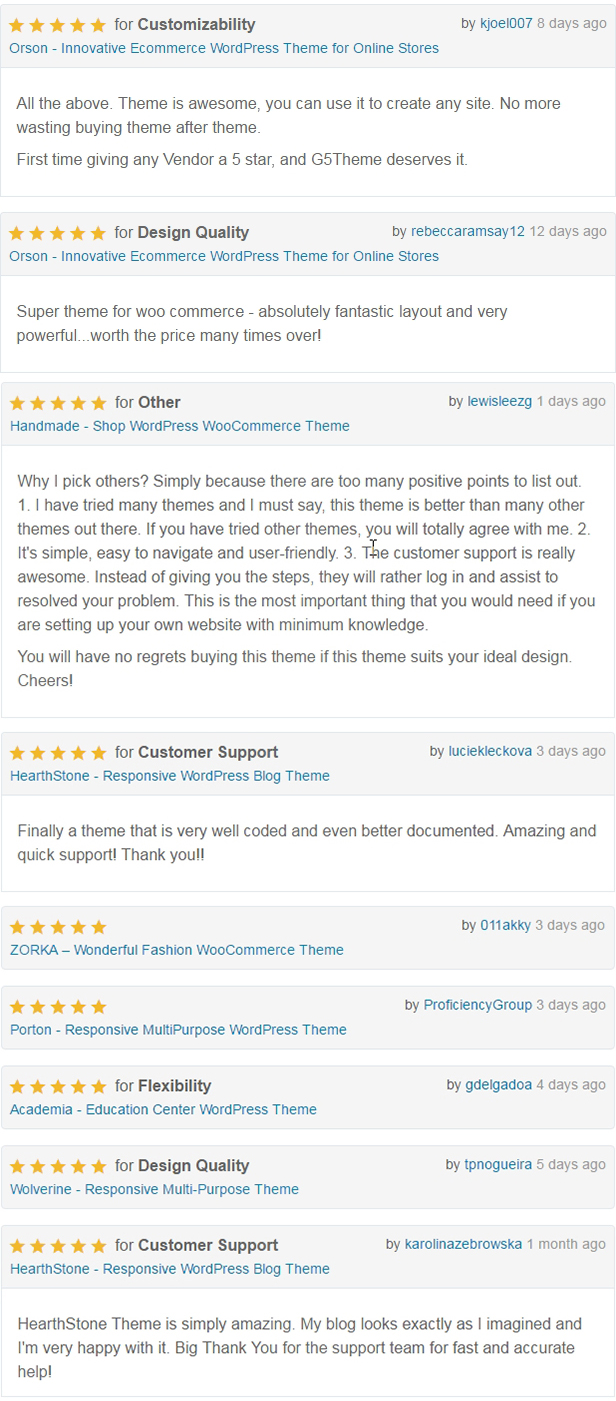Click star rating on kjoel007's Customizability review
This screenshot has width=616, height=1401.
pyautogui.click(x=57, y=25)
